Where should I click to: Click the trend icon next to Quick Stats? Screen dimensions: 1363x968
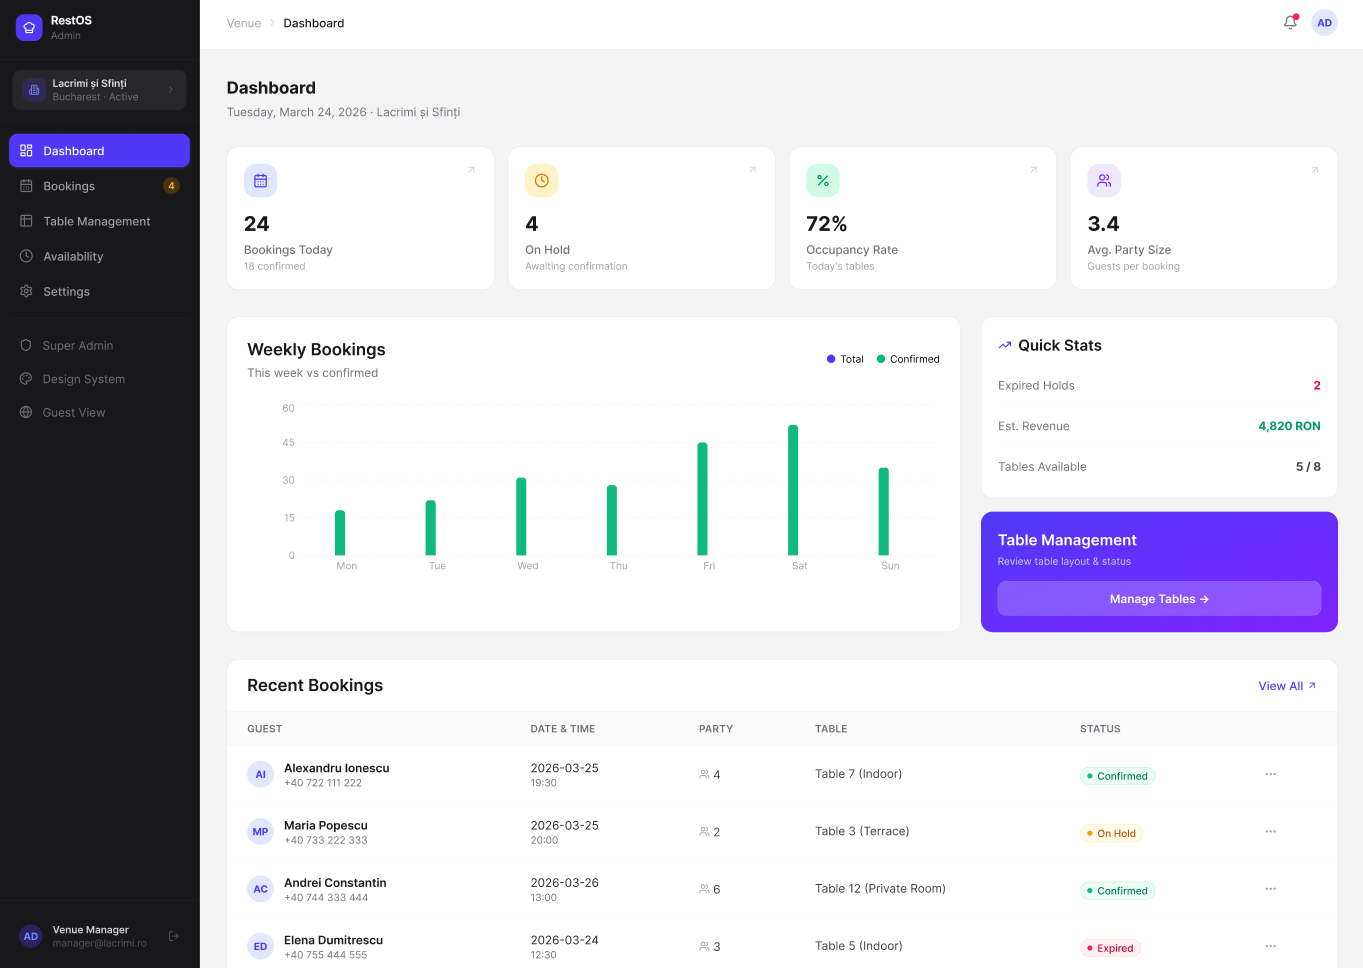pos(1005,346)
